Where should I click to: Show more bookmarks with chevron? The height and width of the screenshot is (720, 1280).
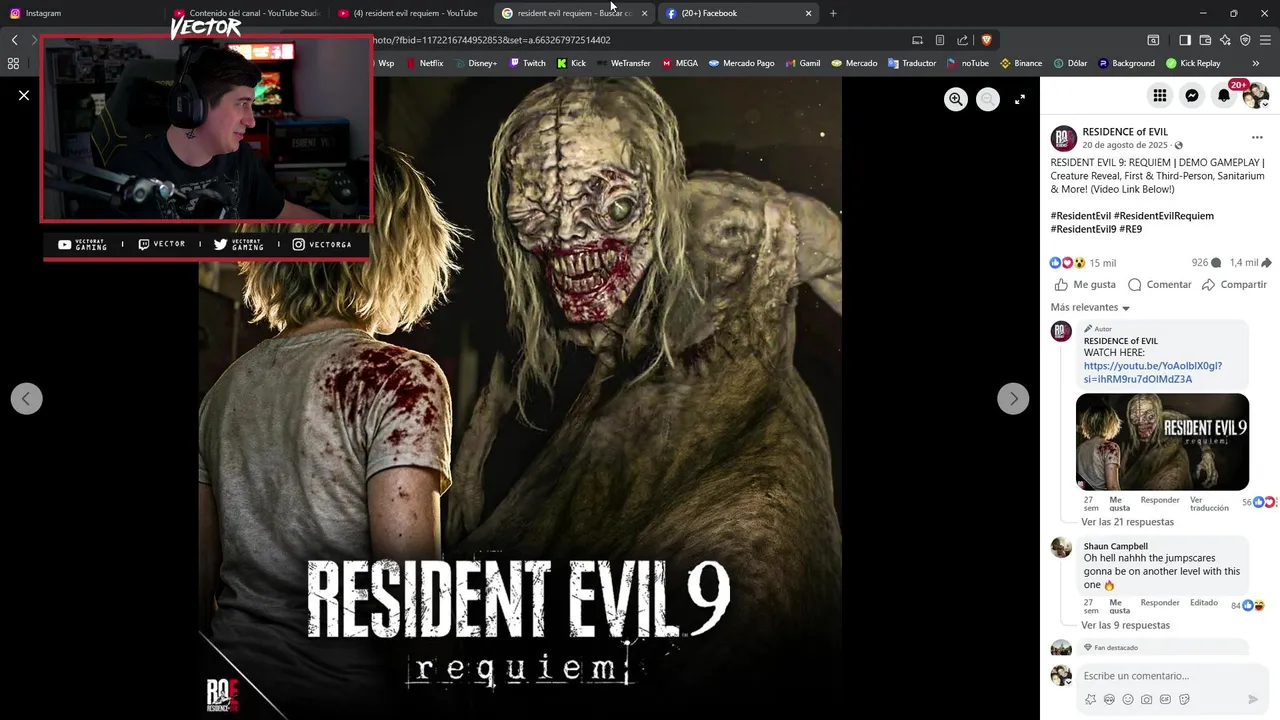click(x=1256, y=63)
